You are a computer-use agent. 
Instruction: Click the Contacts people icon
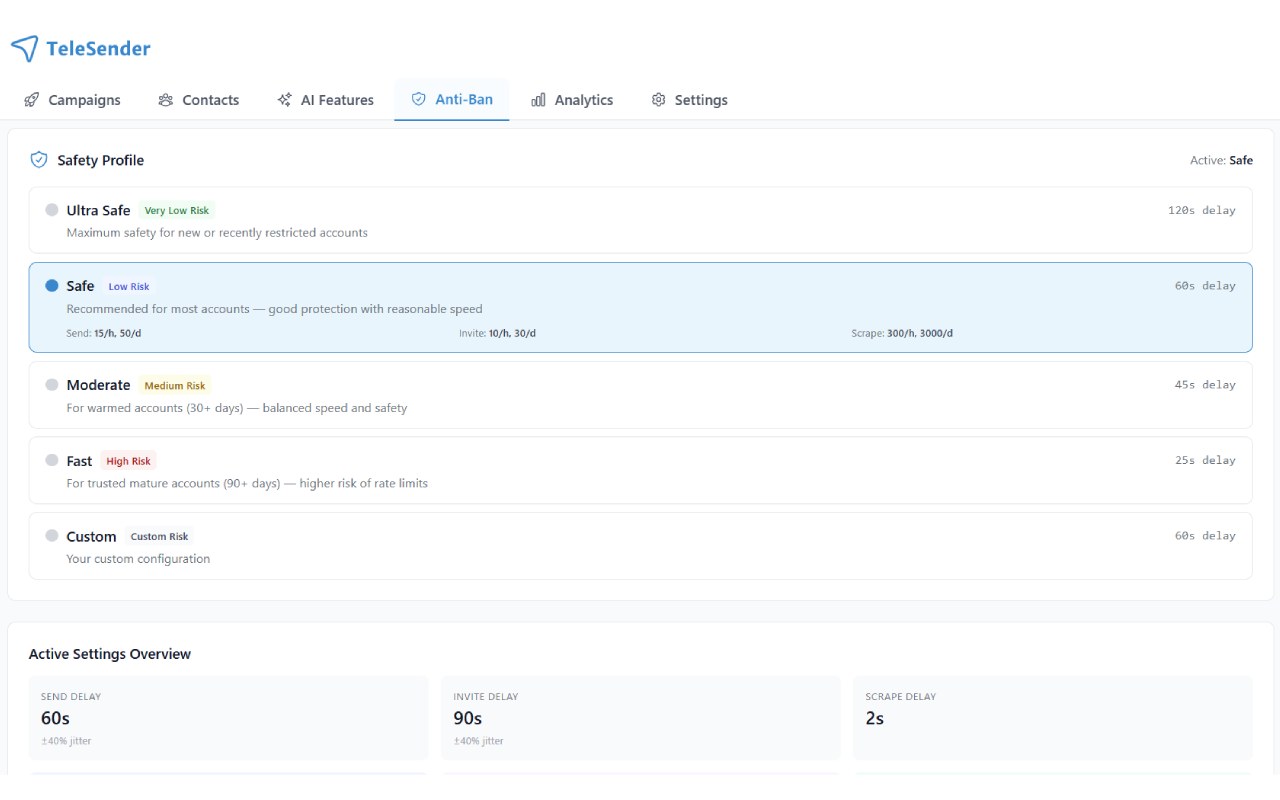pyautogui.click(x=166, y=100)
